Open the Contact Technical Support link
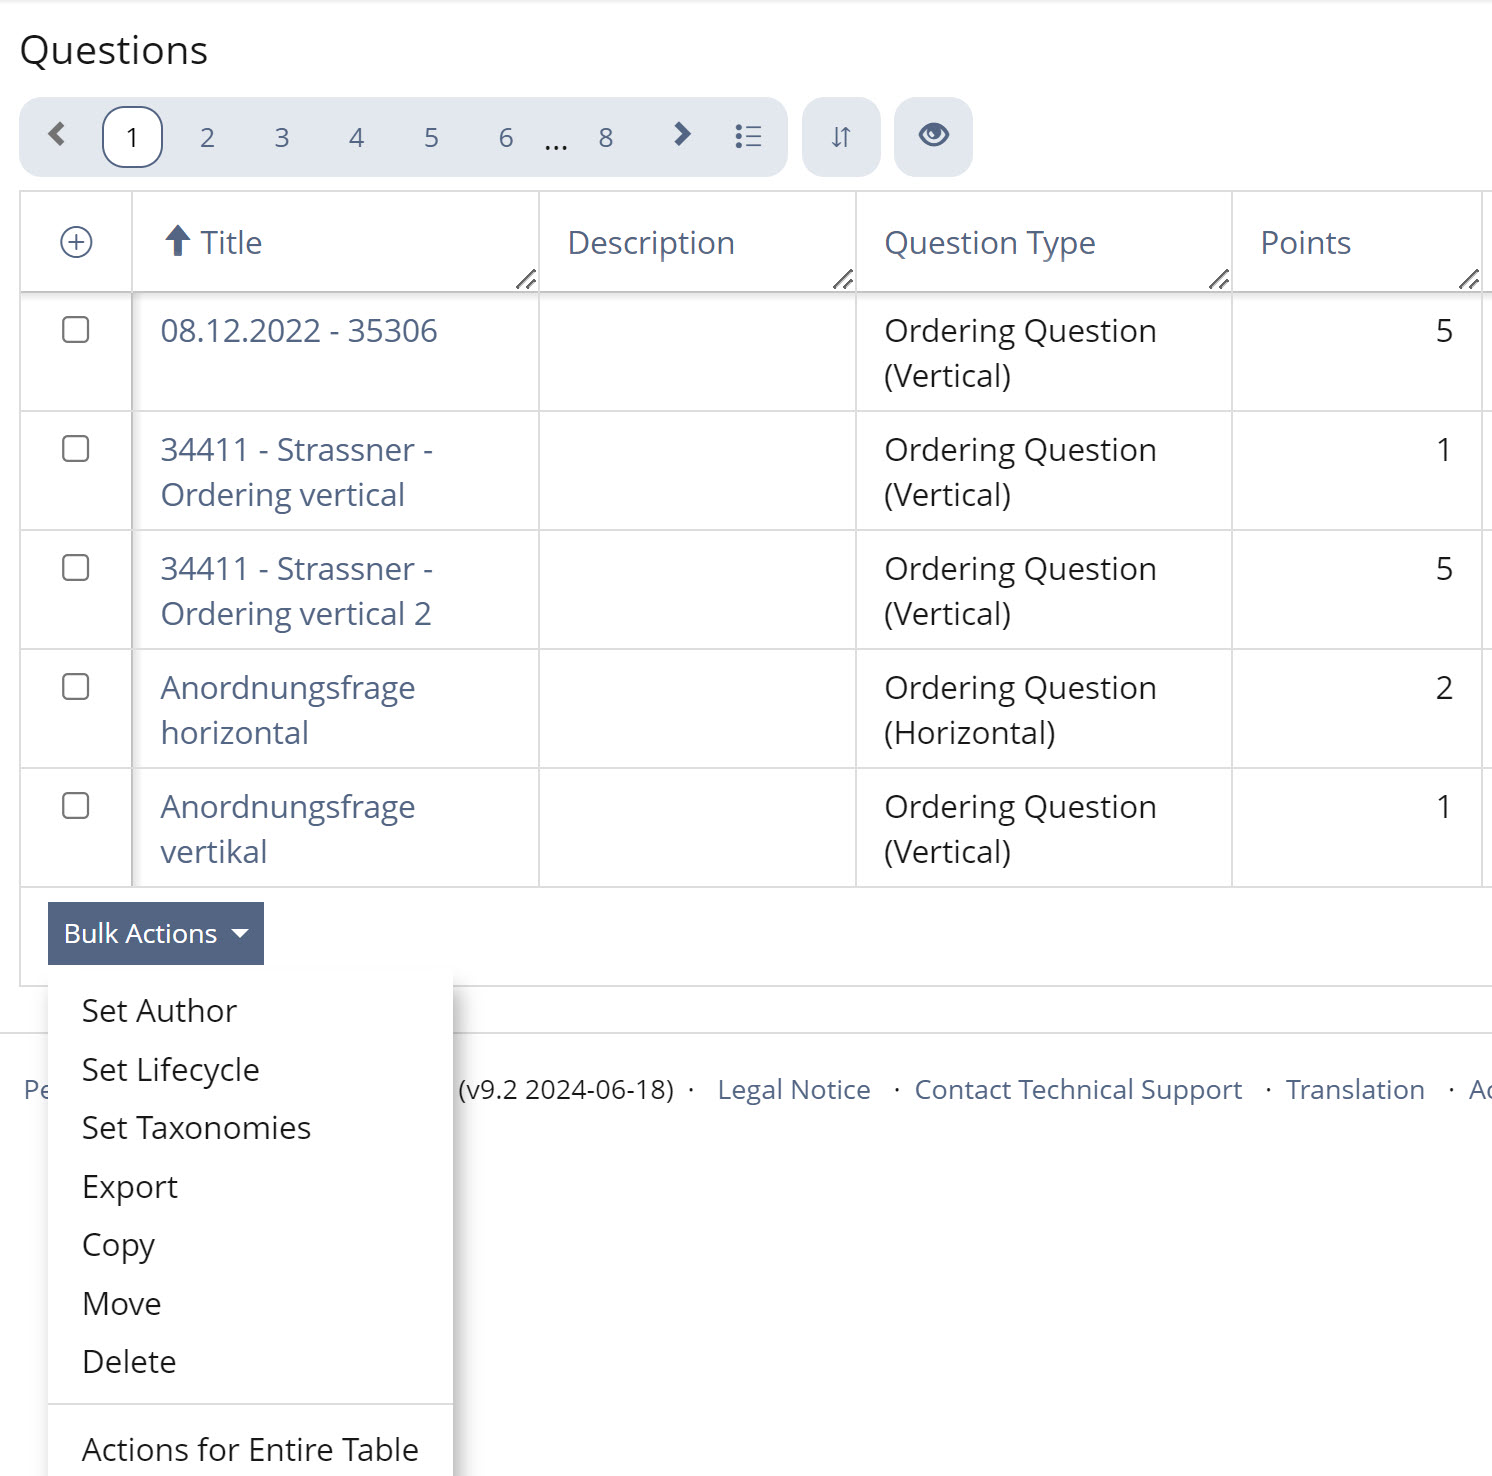 [1078, 1090]
